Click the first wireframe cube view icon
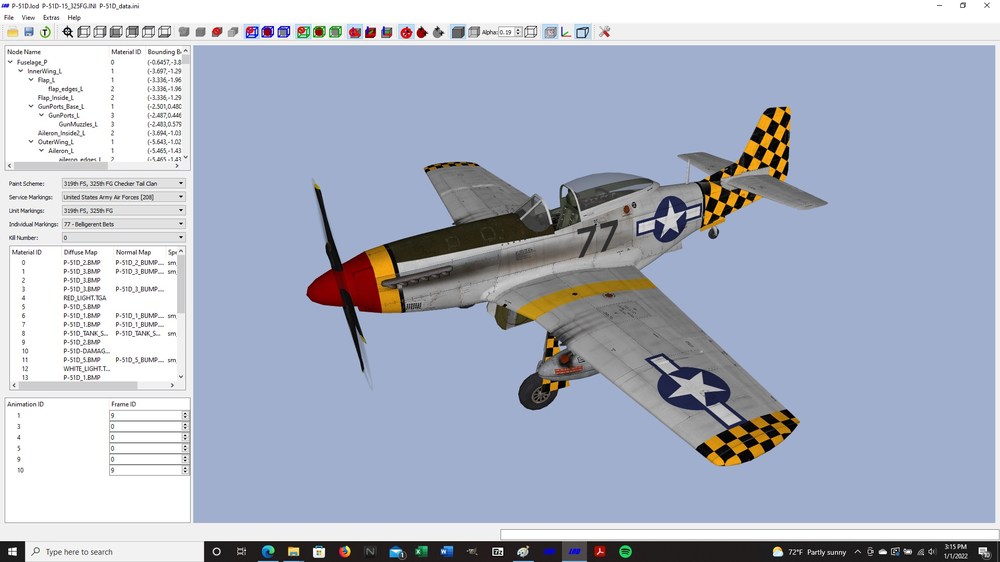1000x562 pixels. pos(84,32)
